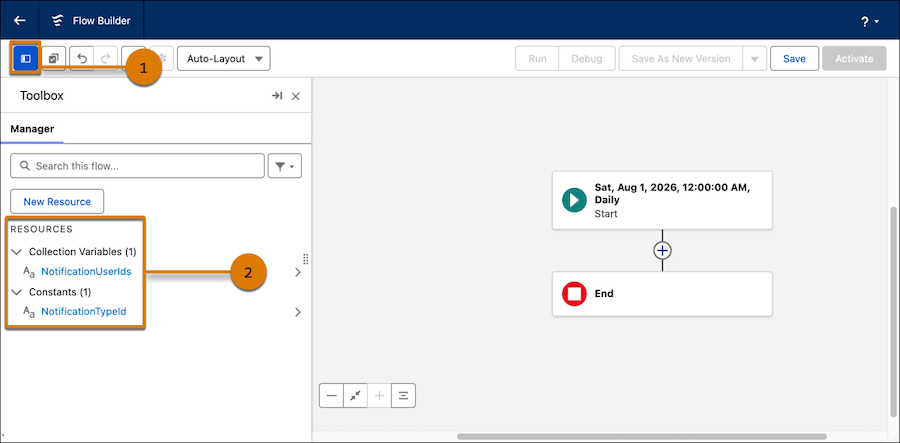Select the Manager tab
The width and height of the screenshot is (900, 443).
pos(32,129)
